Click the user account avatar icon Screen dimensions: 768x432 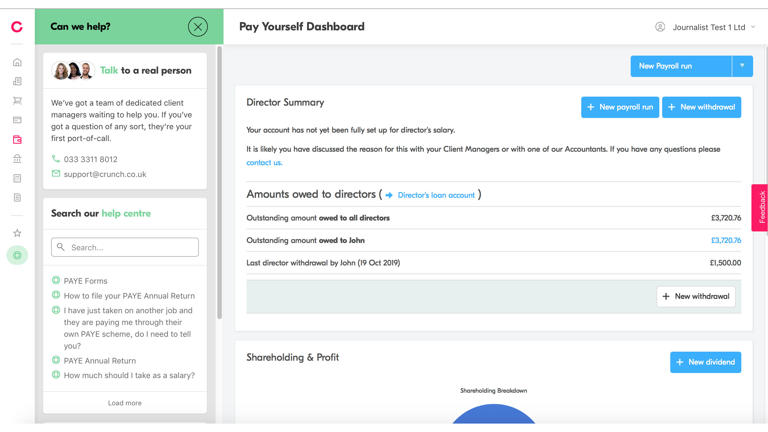tap(660, 27)
